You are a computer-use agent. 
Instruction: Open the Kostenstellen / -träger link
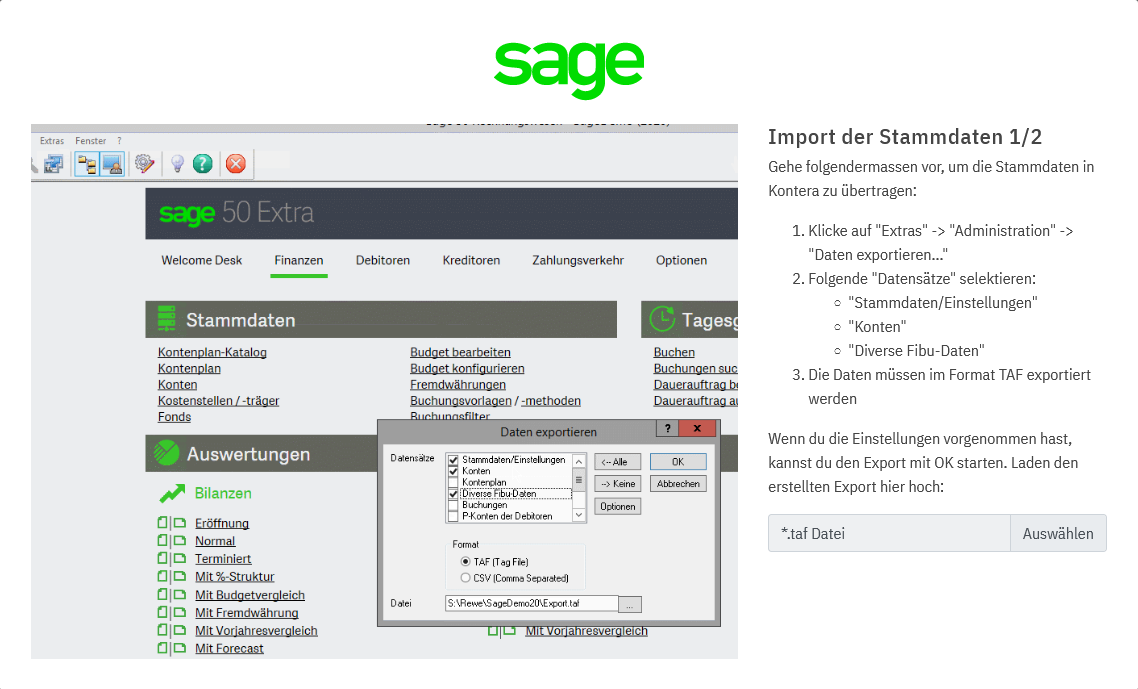(x=218, y=401)
